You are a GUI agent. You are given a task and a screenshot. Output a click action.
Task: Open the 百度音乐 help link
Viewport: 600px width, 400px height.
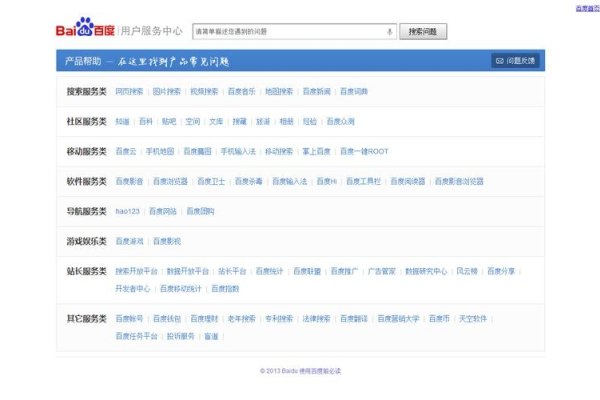pos(241,91)
